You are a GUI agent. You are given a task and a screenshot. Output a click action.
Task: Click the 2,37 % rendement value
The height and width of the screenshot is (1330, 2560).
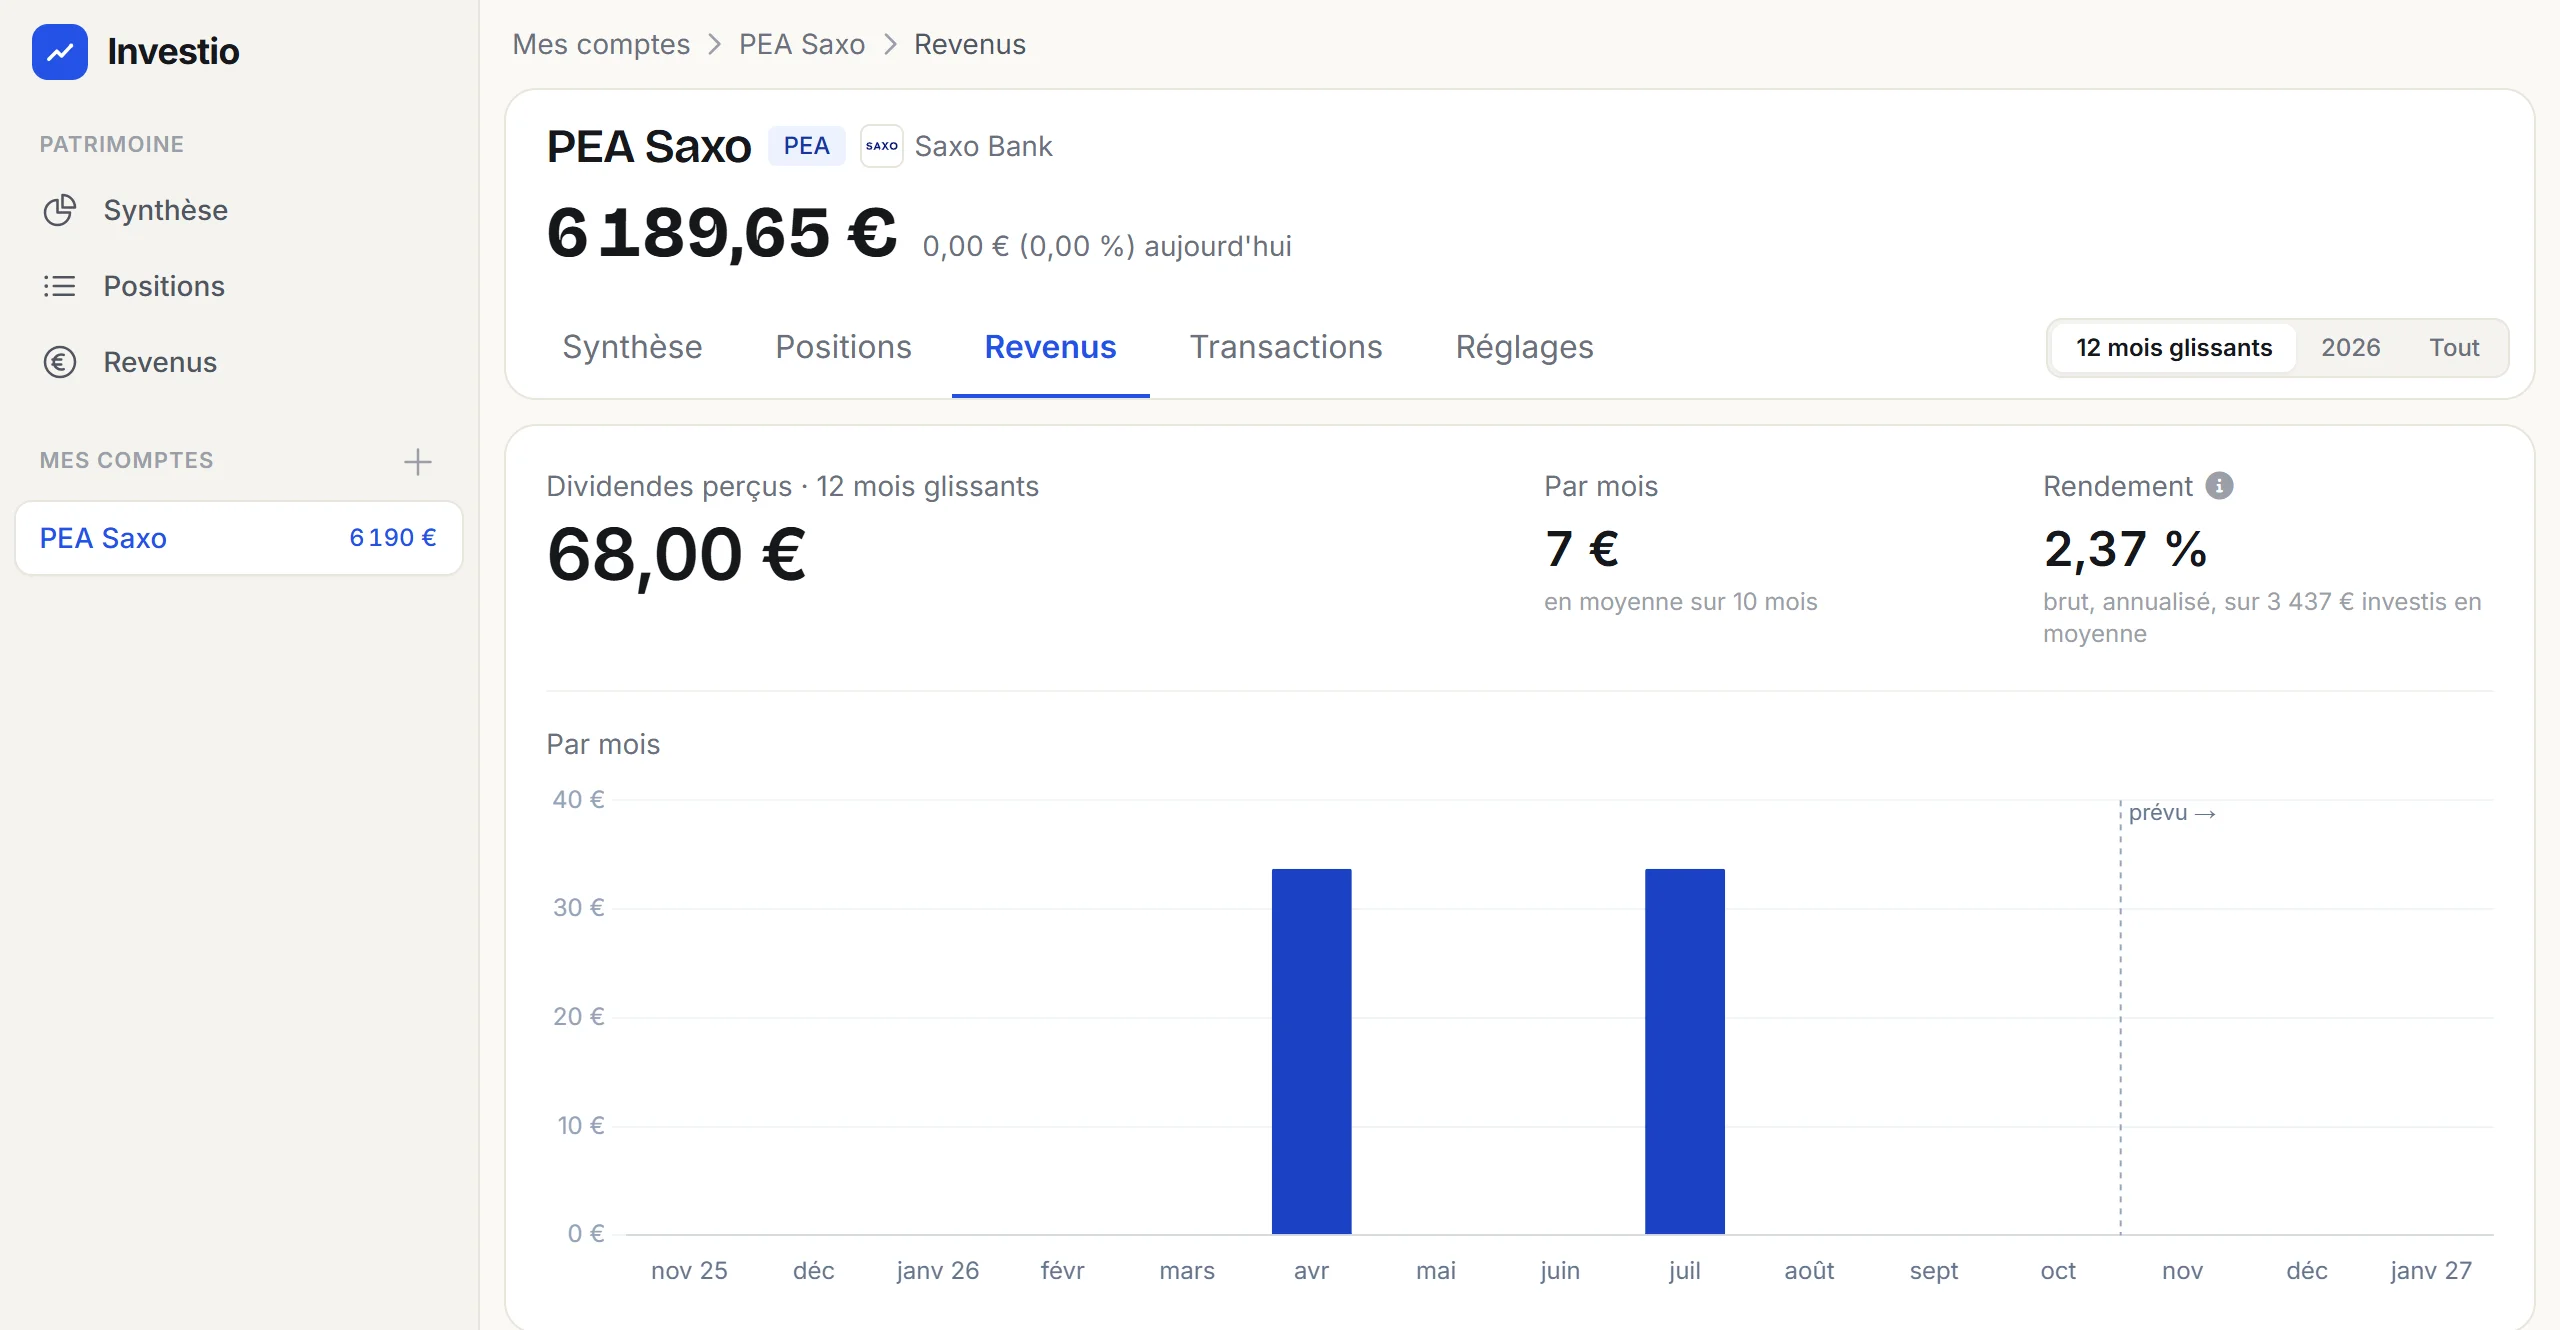(2125, 549)
